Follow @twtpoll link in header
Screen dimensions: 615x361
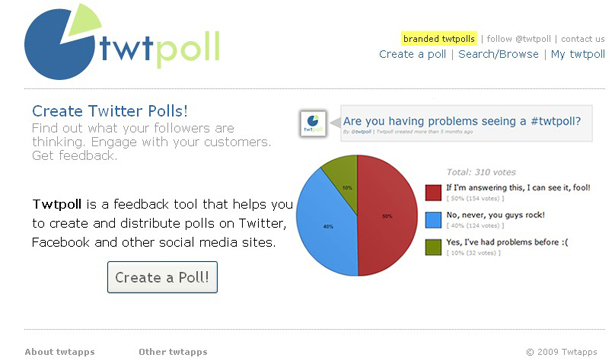coord(519,39)
